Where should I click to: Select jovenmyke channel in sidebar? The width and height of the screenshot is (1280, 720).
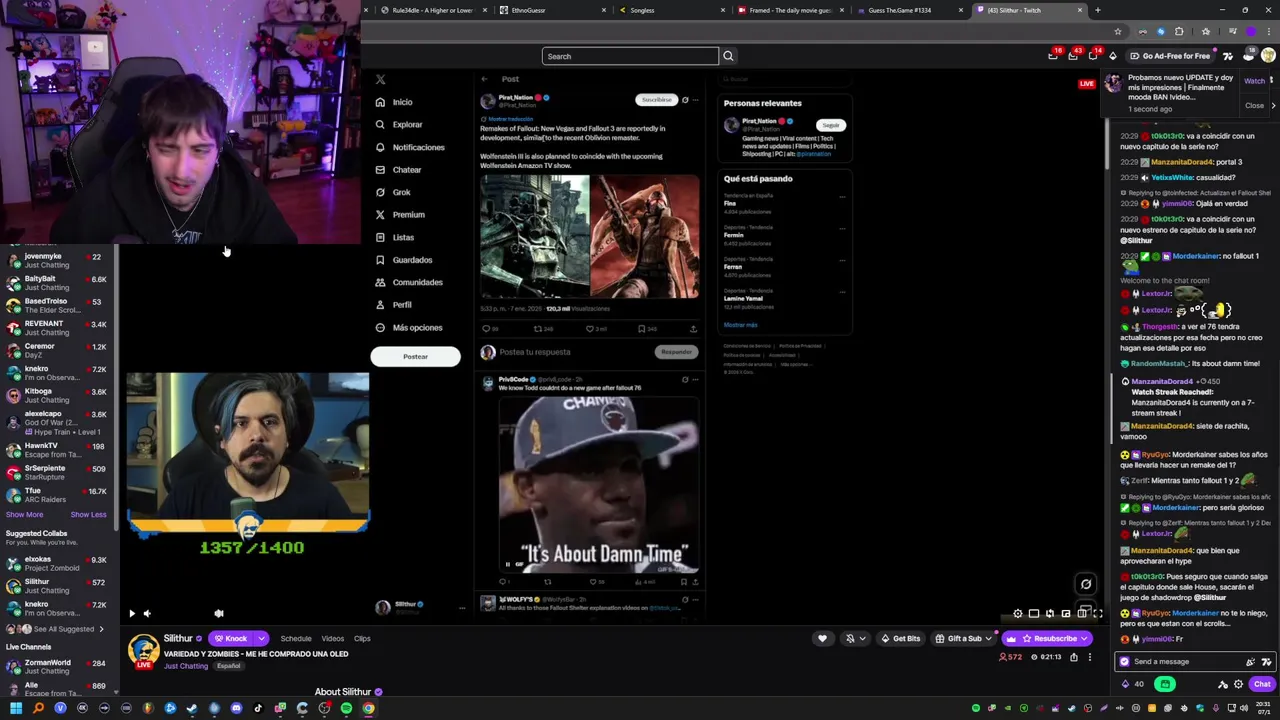(56, 261)
